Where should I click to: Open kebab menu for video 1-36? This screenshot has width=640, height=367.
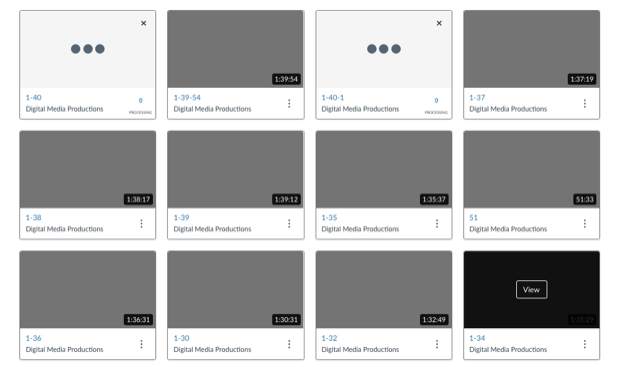pyautogui.click(x=141, y=344)
